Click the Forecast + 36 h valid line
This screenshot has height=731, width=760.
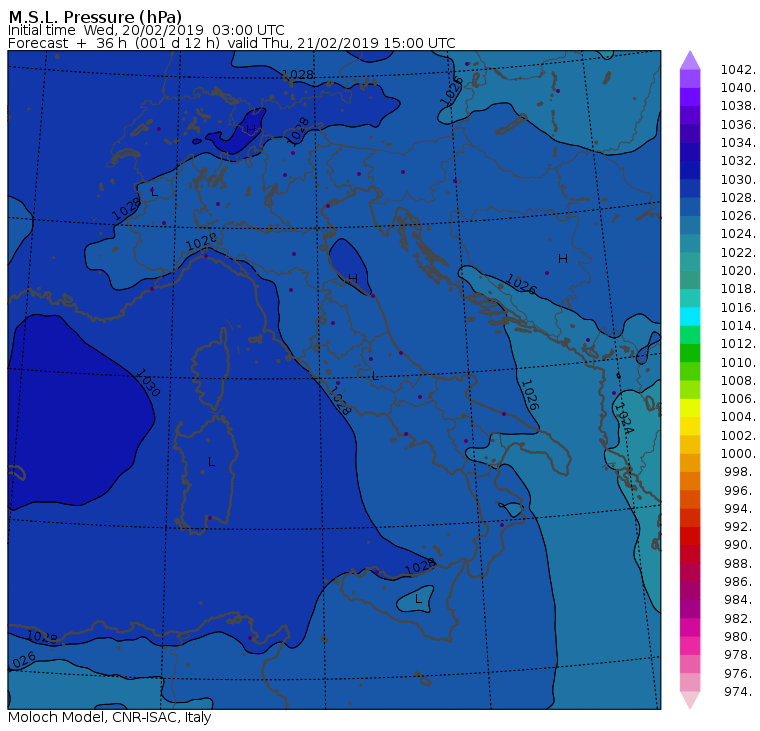[x=232, y=43]
